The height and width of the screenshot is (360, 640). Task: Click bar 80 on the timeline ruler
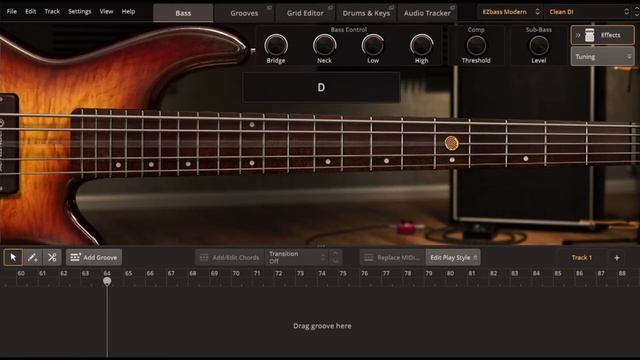pos(450,273)
